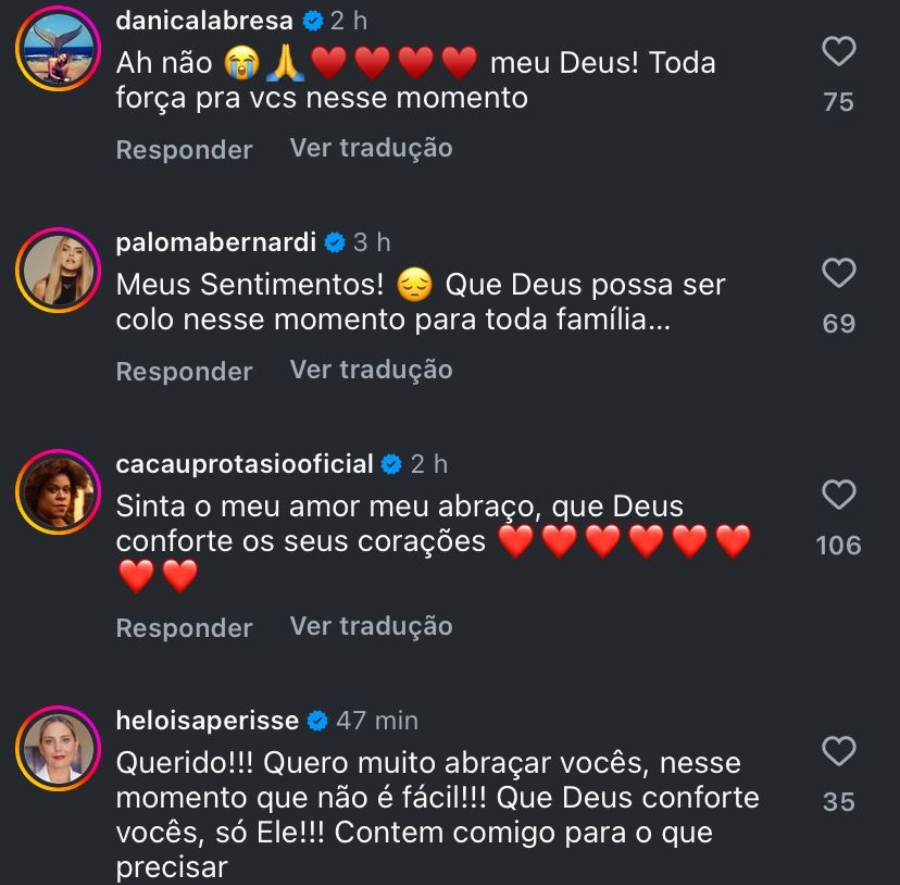Show translation of cacauprotasiooficial's comment

tap(371, 627)
